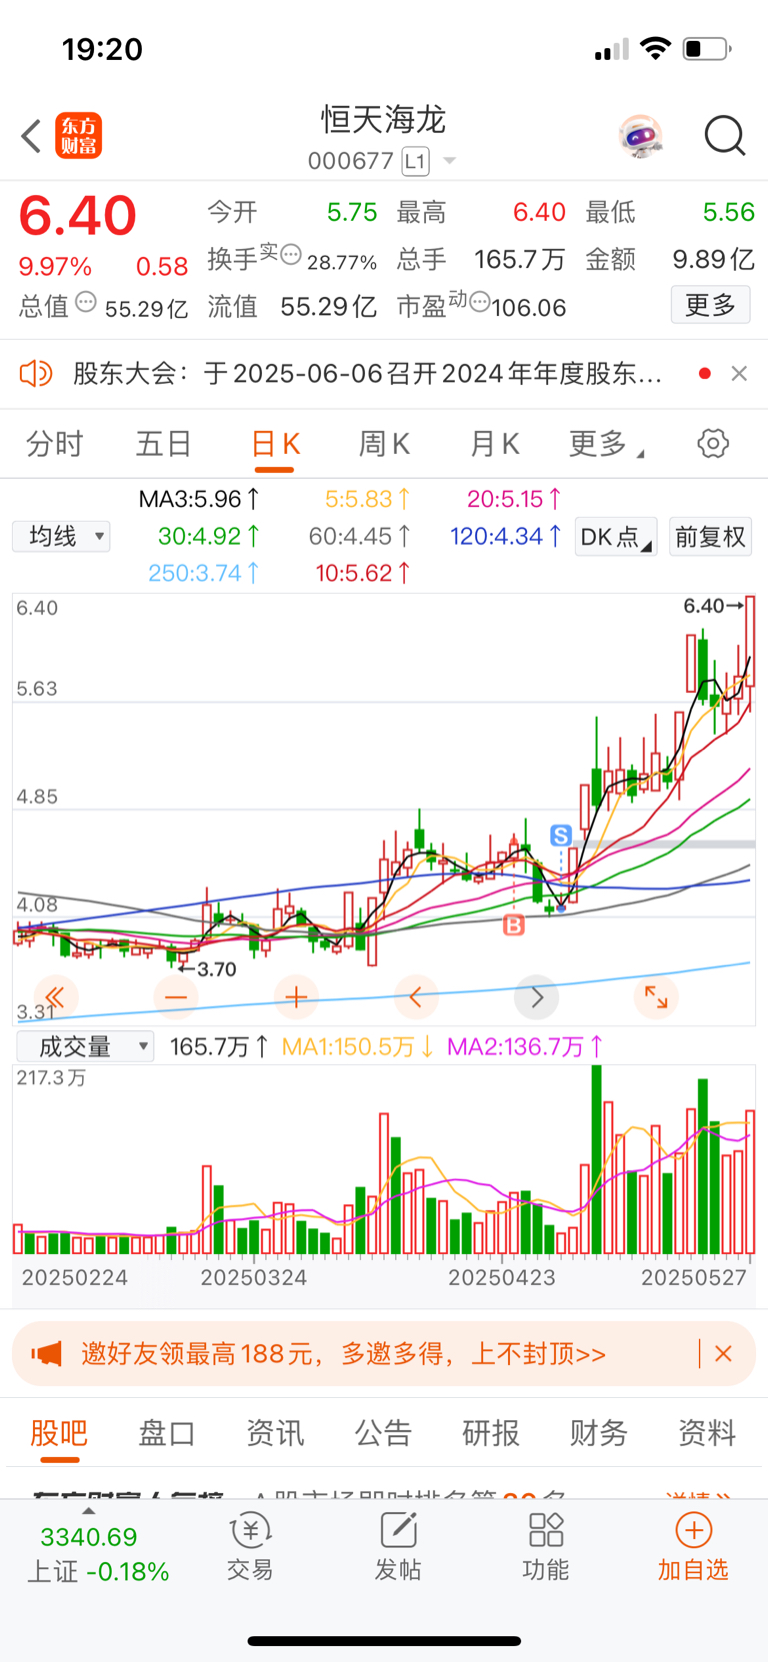Switch to the 公告 tab
The image size is (768, 1663).
[x=383, y=1433]
